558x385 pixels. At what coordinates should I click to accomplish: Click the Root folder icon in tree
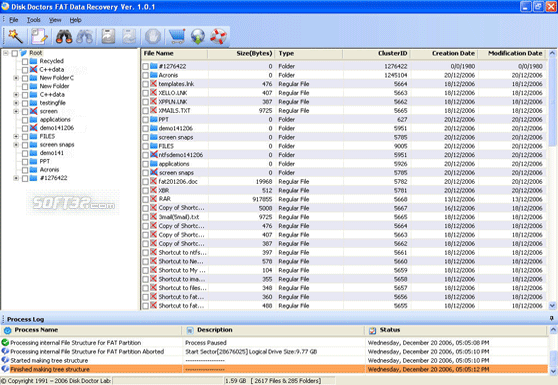[23, 53]
